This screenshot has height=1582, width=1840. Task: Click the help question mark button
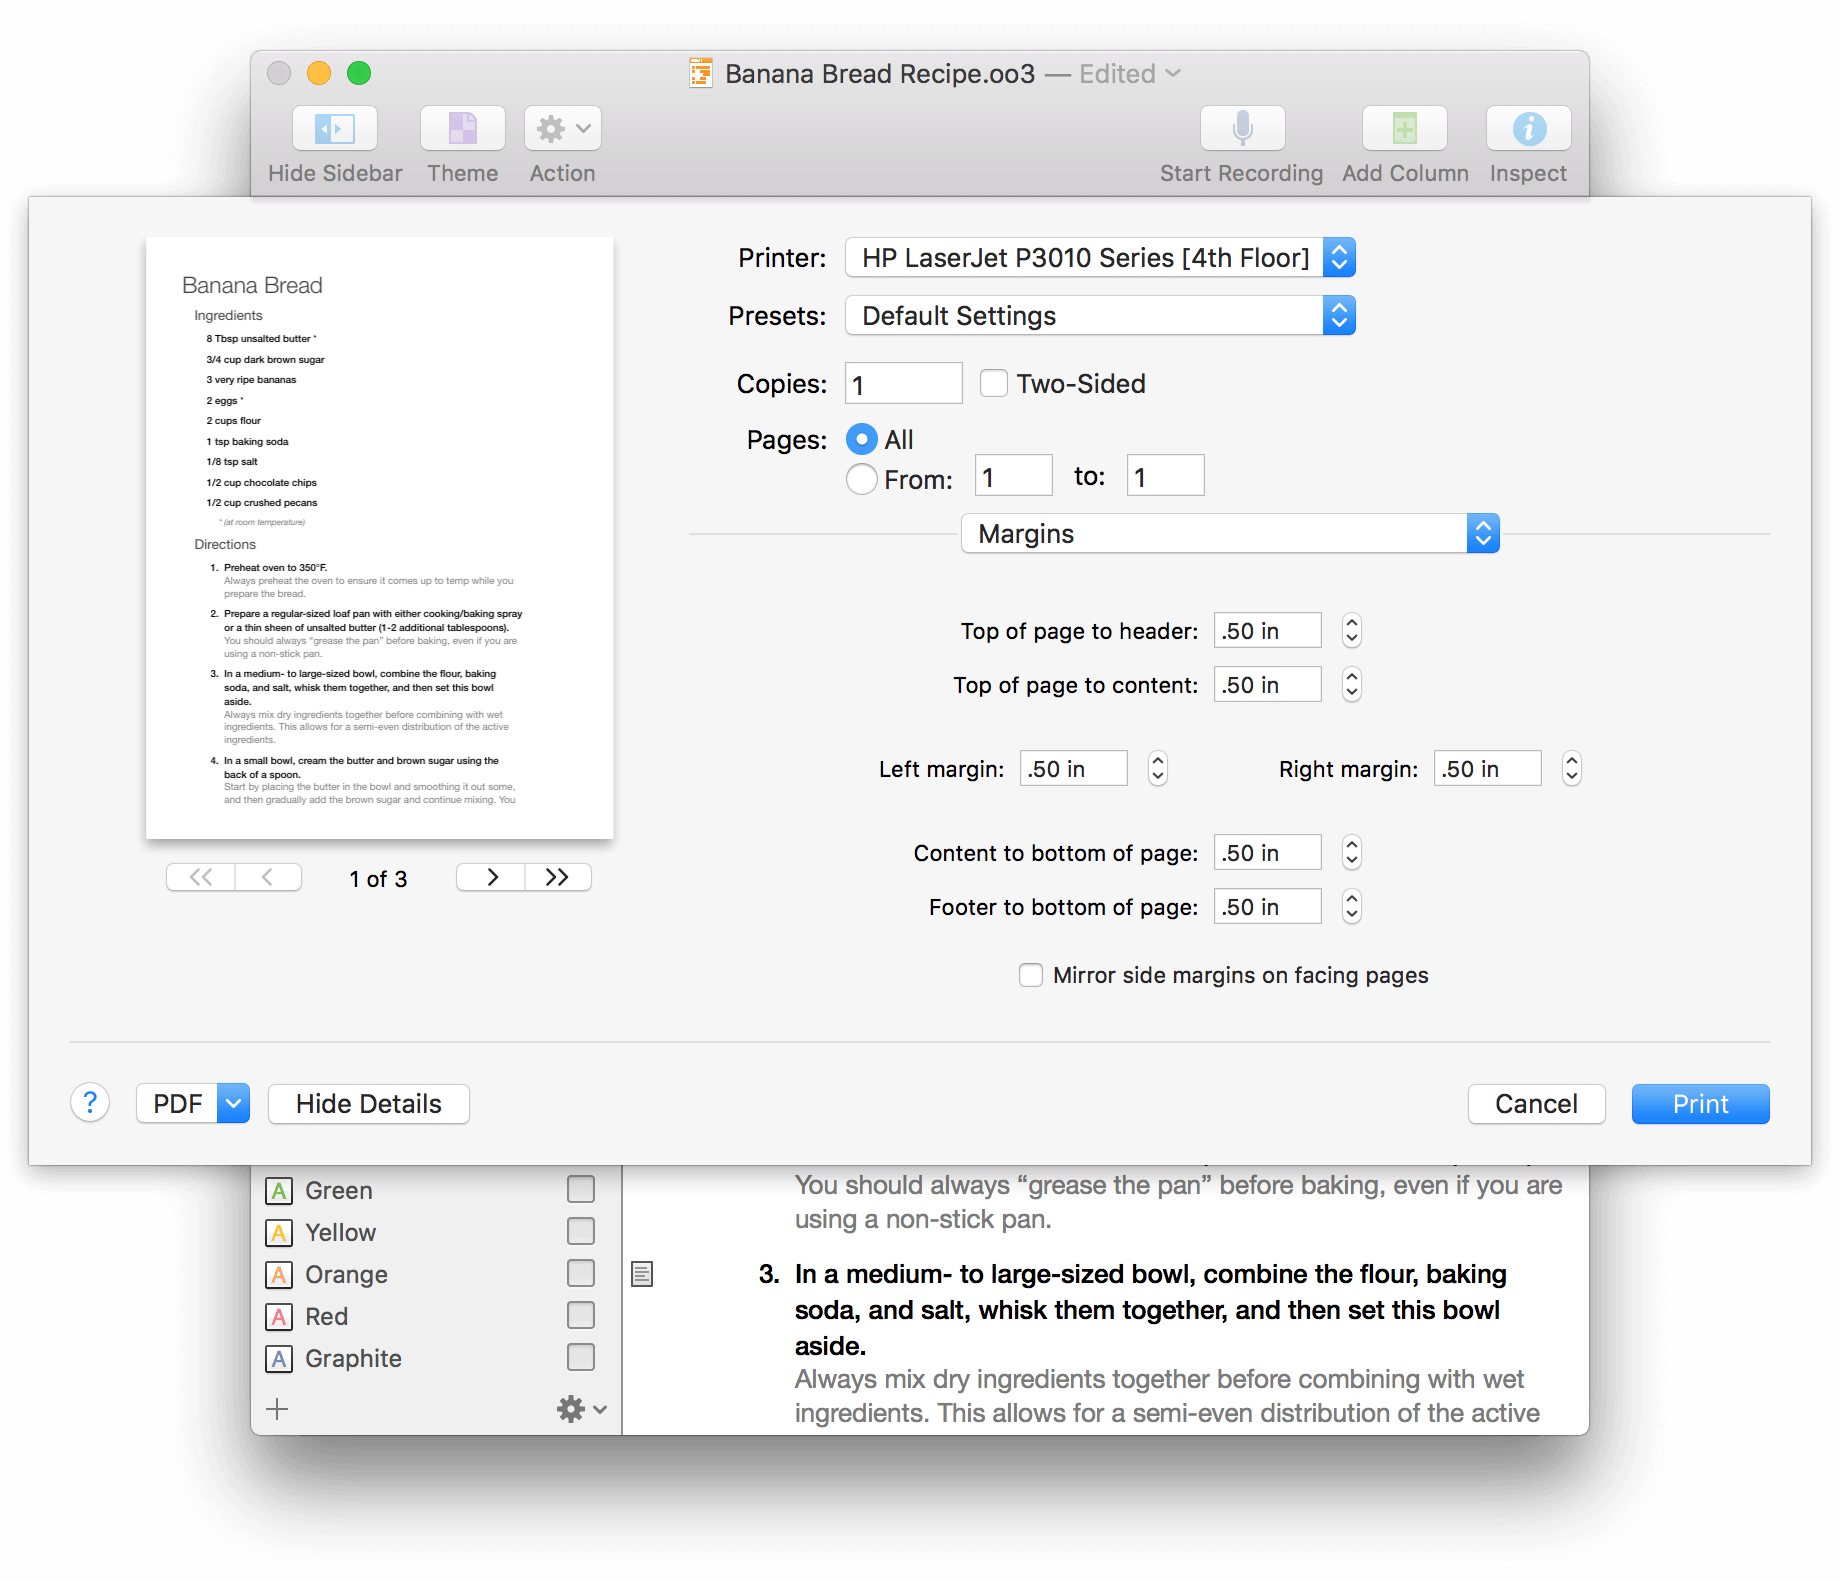pos(90,1103)
